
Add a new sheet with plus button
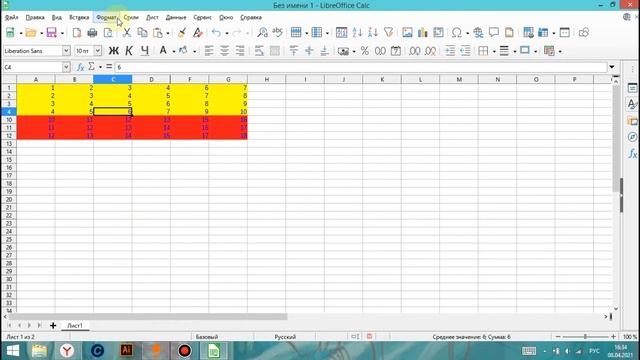(53, 325)
